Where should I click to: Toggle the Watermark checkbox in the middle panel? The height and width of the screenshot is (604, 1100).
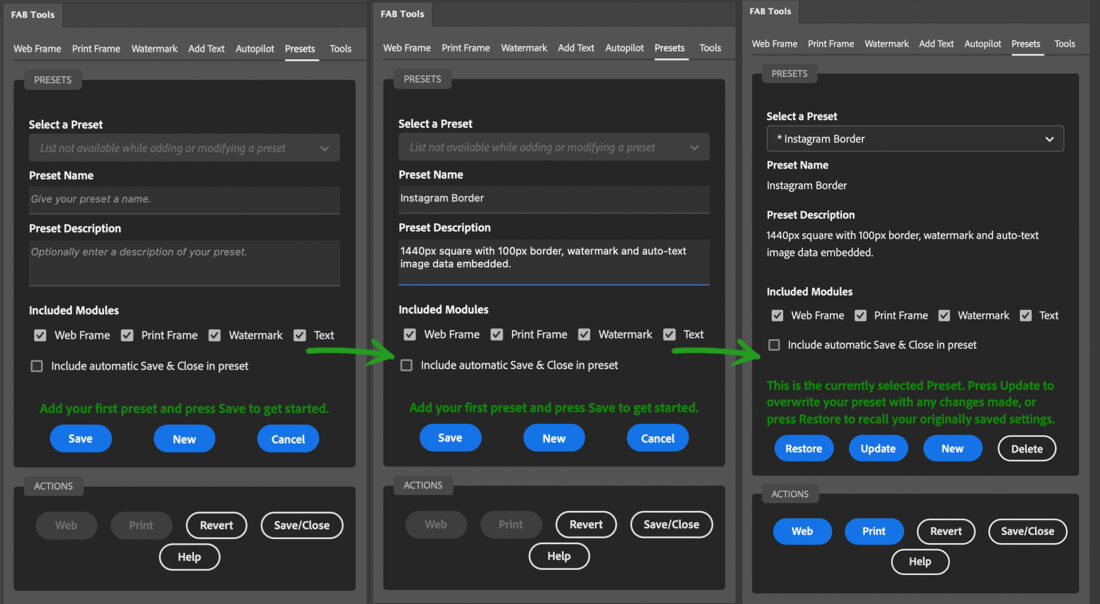584,334
